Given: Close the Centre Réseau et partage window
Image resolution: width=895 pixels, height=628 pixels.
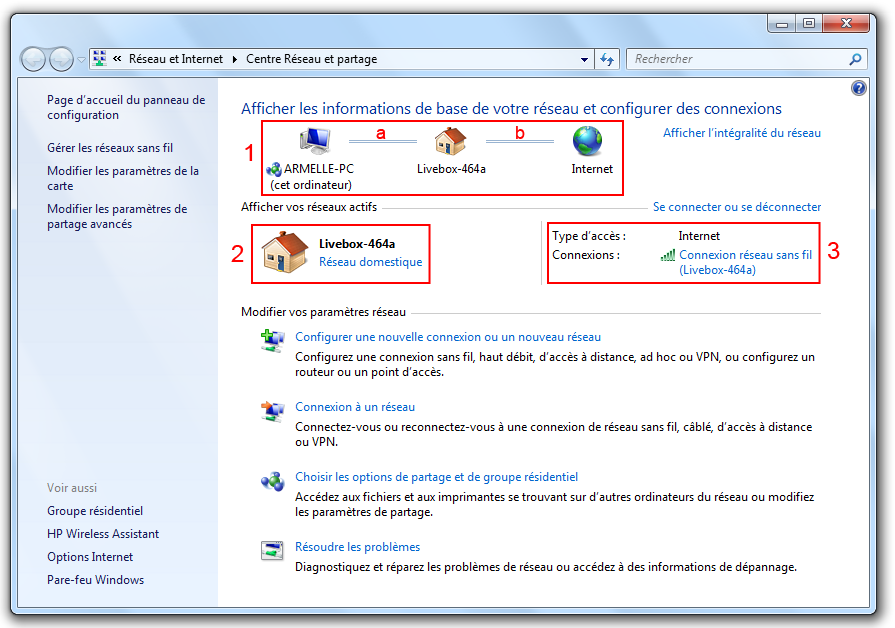Looking at the screenshot, I should [846, 23].
